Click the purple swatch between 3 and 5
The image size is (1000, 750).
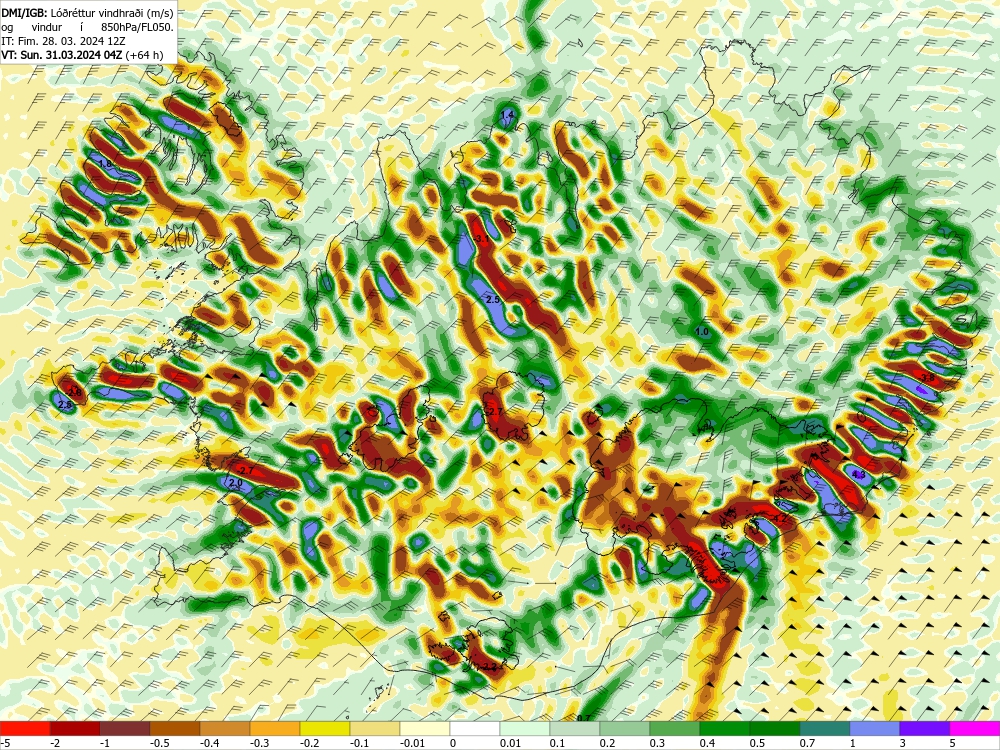[x=925, y=728]
